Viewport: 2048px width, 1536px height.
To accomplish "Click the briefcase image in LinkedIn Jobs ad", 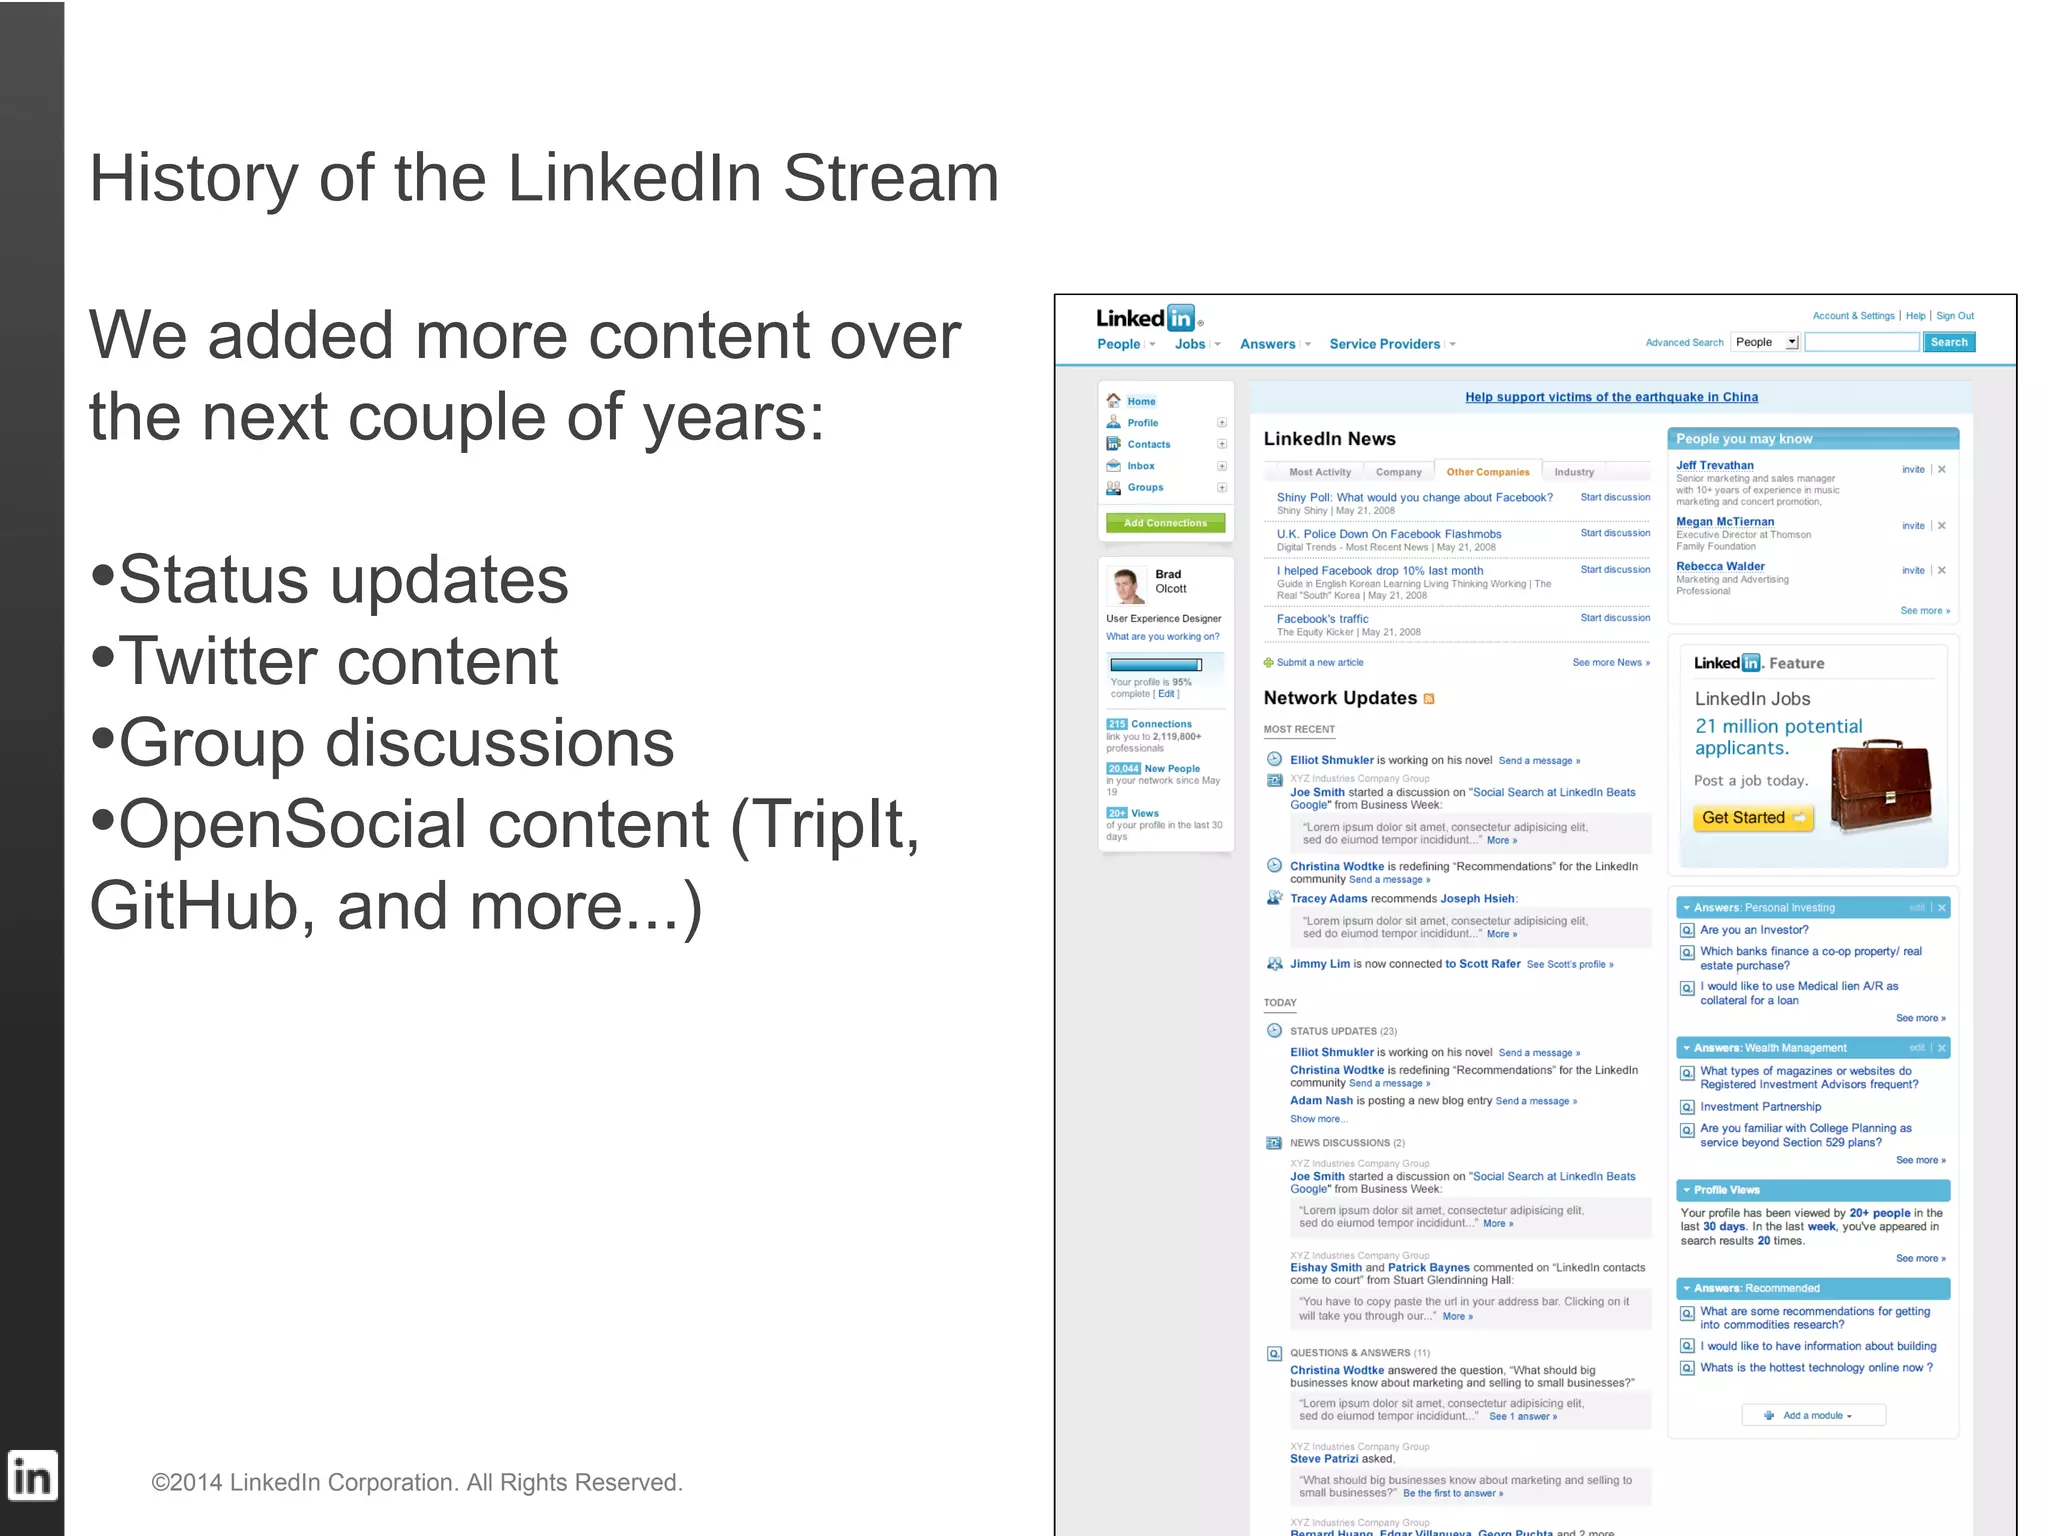I will pos(1880,787).
